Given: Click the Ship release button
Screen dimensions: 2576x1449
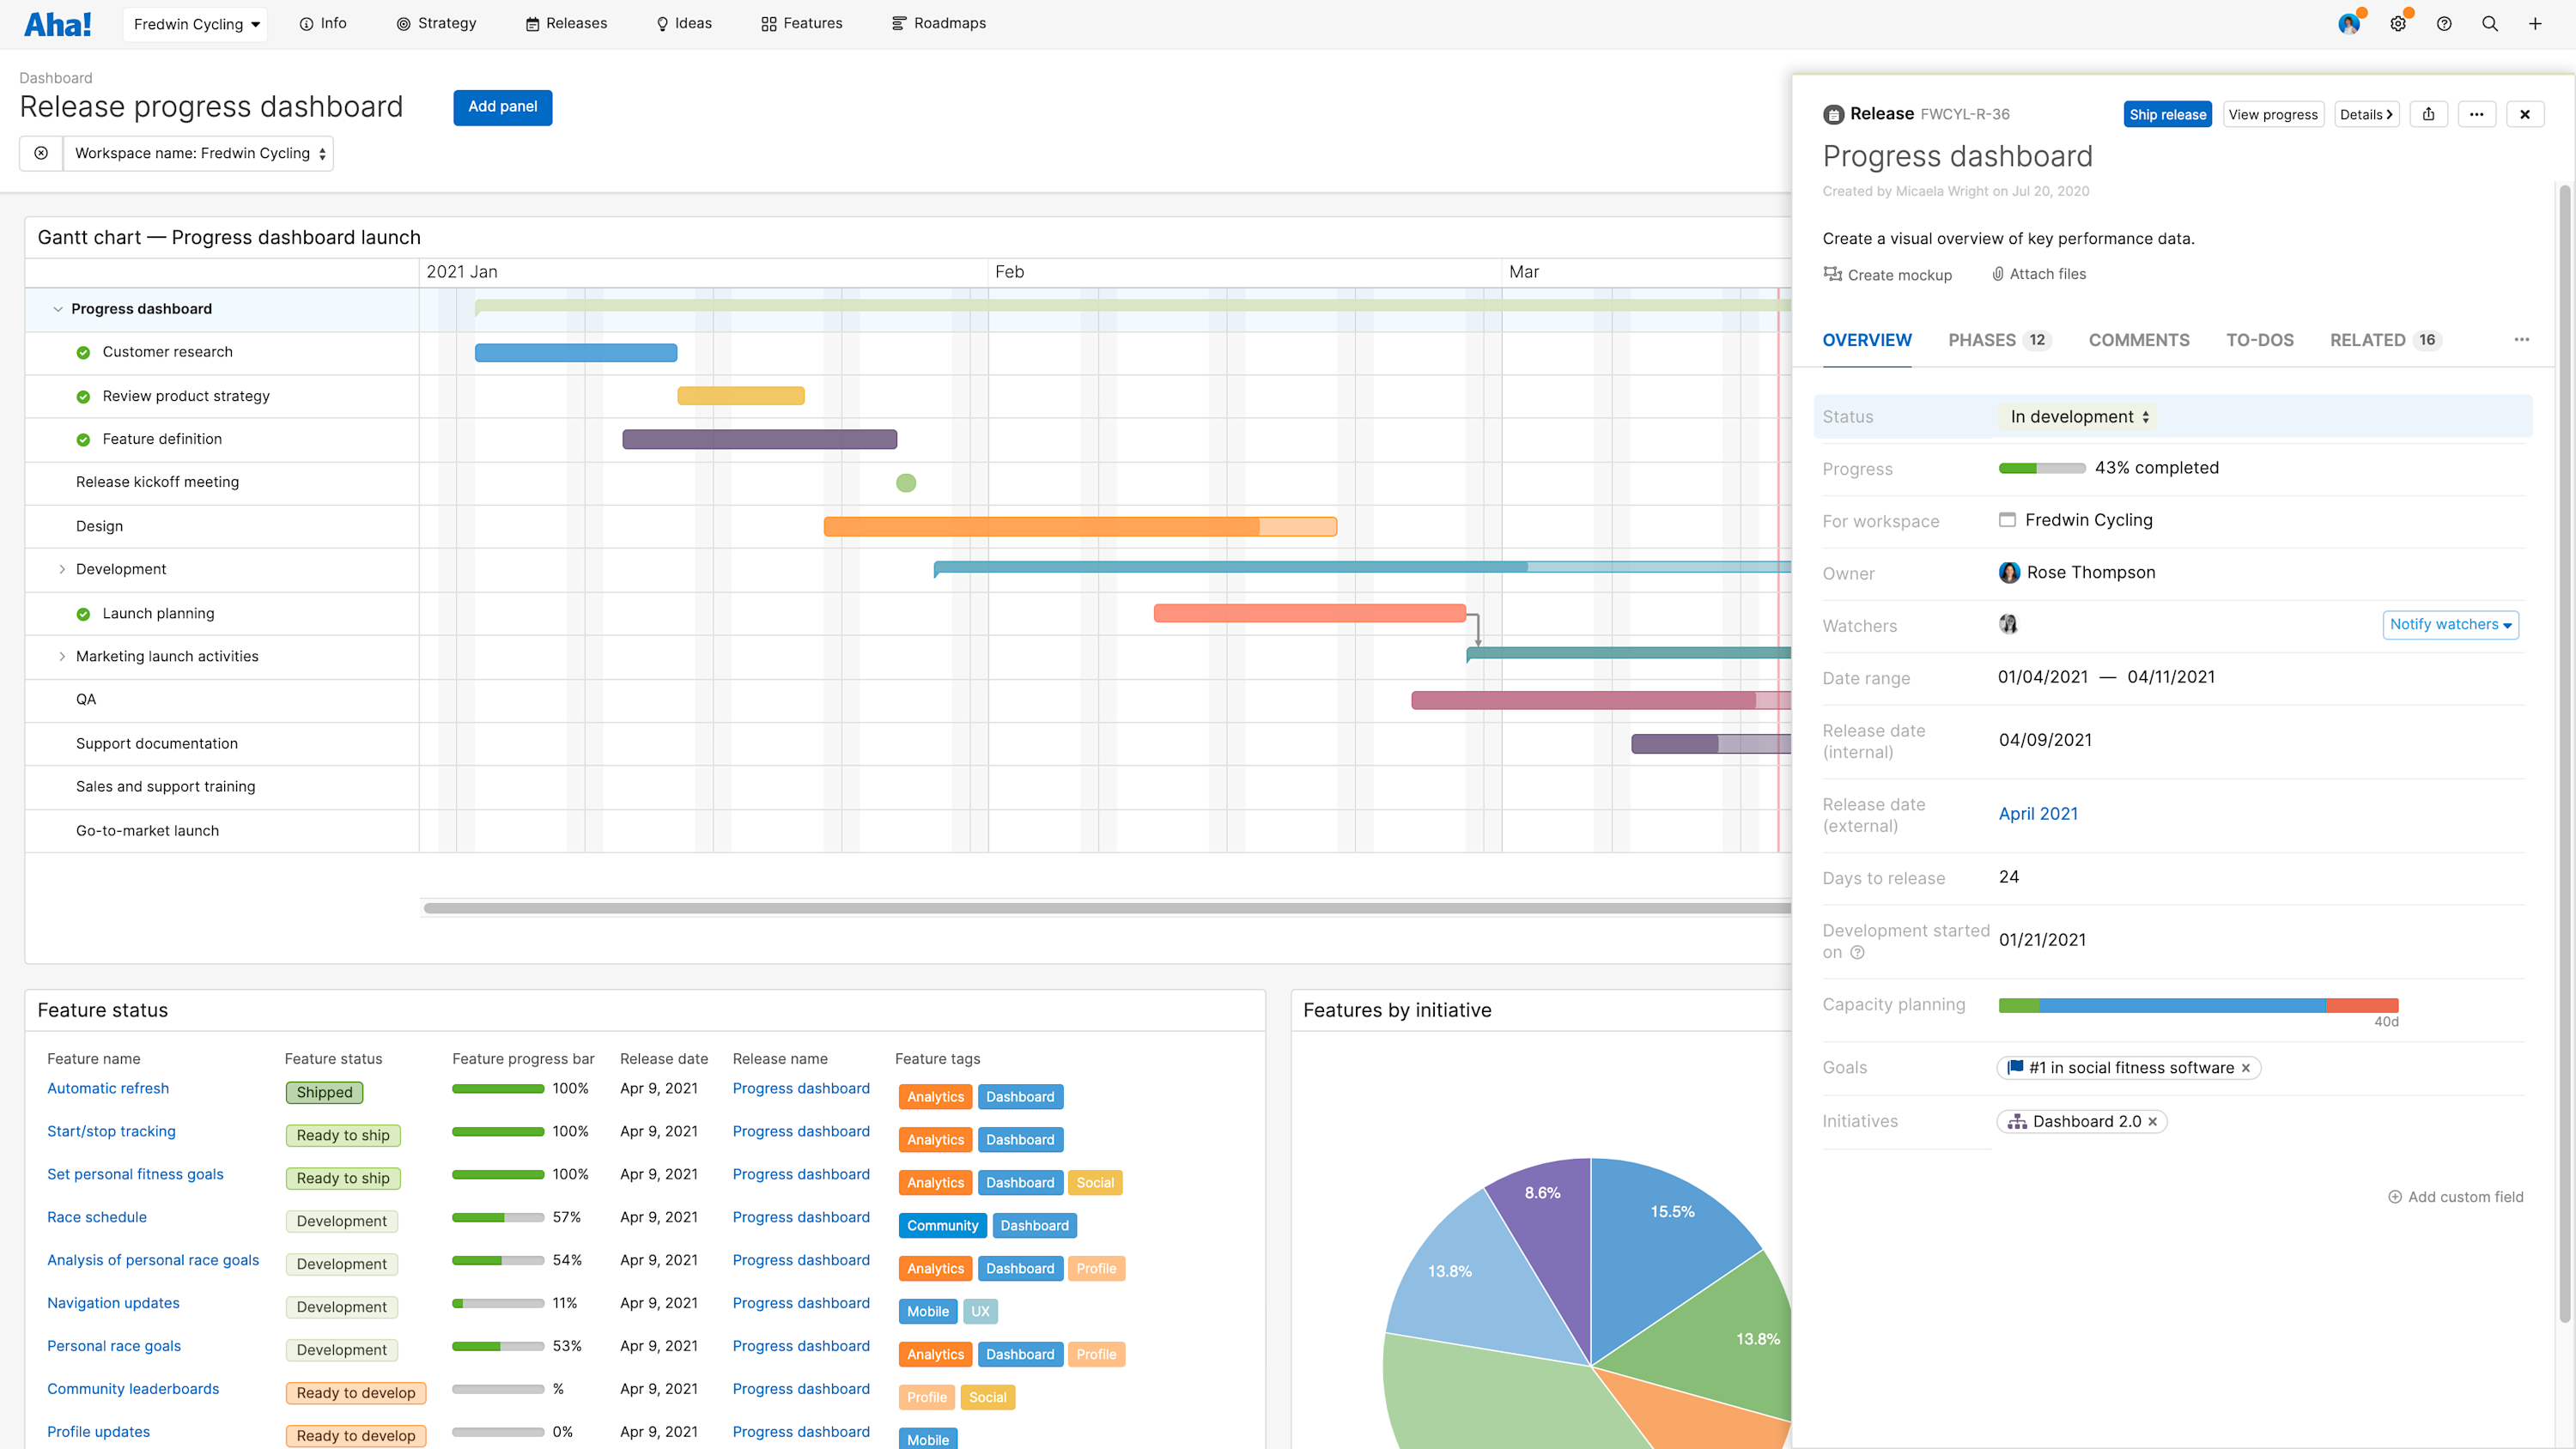Looking at the screenshot, I should click(2167, 114).
